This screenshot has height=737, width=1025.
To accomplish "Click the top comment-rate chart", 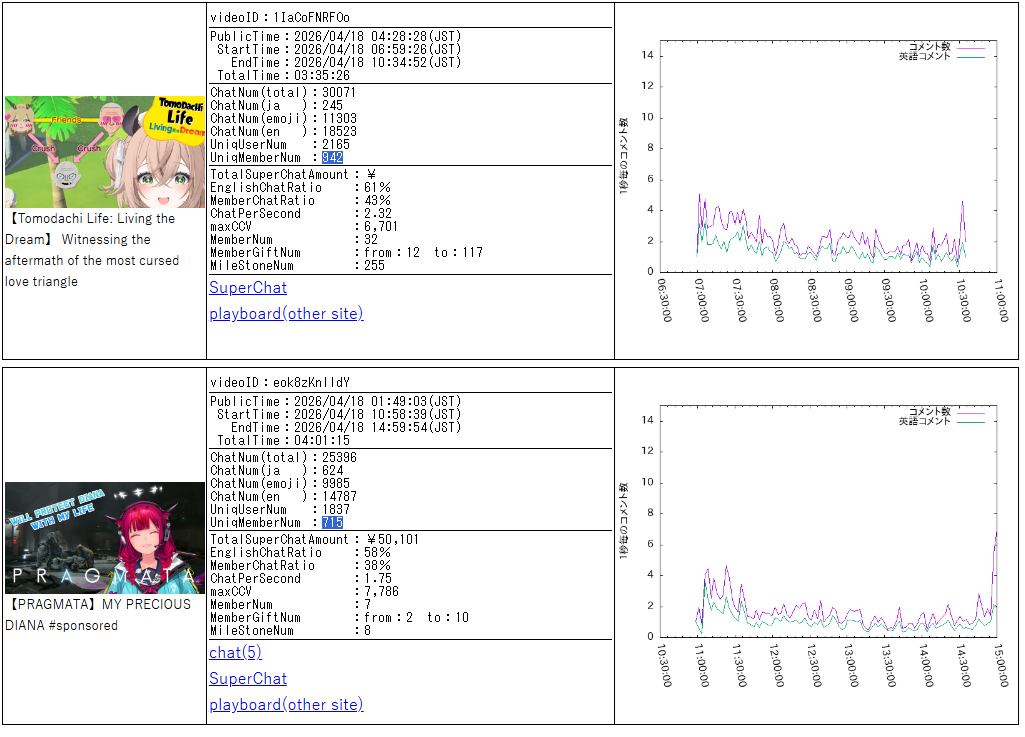I will click(x=816, y=181).
